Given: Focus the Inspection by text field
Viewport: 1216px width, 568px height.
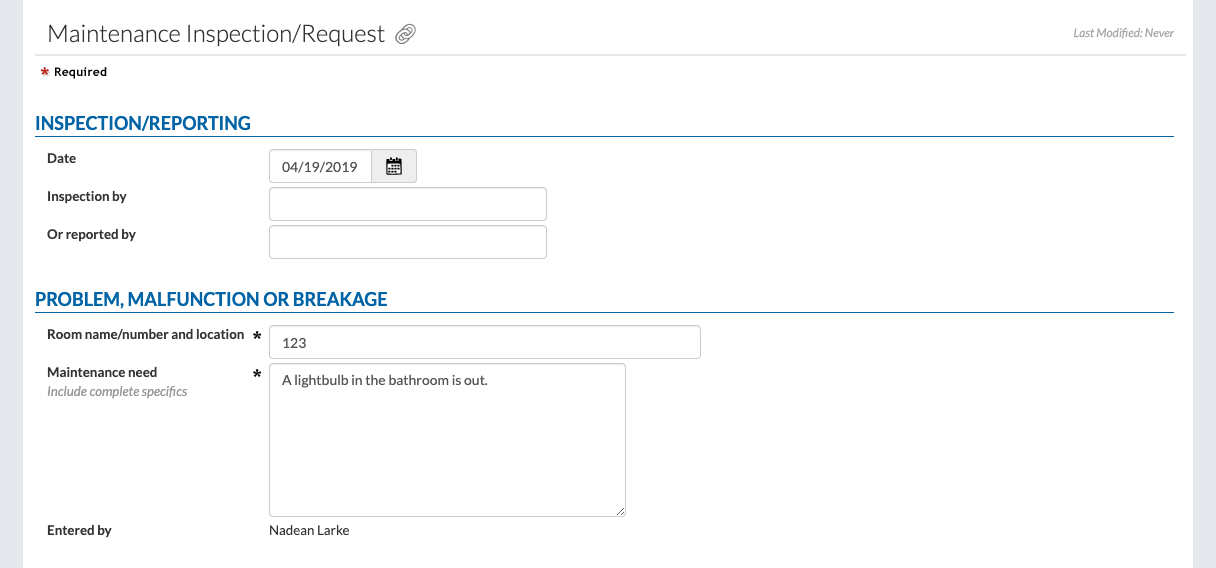Looking at the screenshot, I should [x=408, y=204].
